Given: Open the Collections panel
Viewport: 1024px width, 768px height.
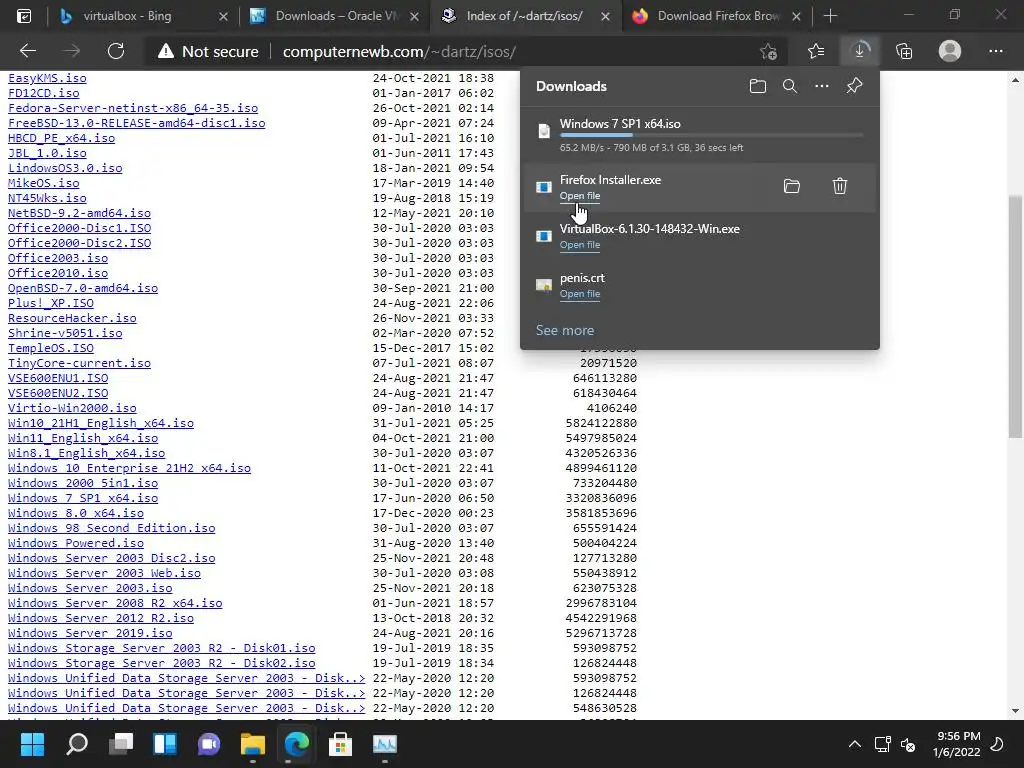Looking at the screenshot, I should coord(904,51).
